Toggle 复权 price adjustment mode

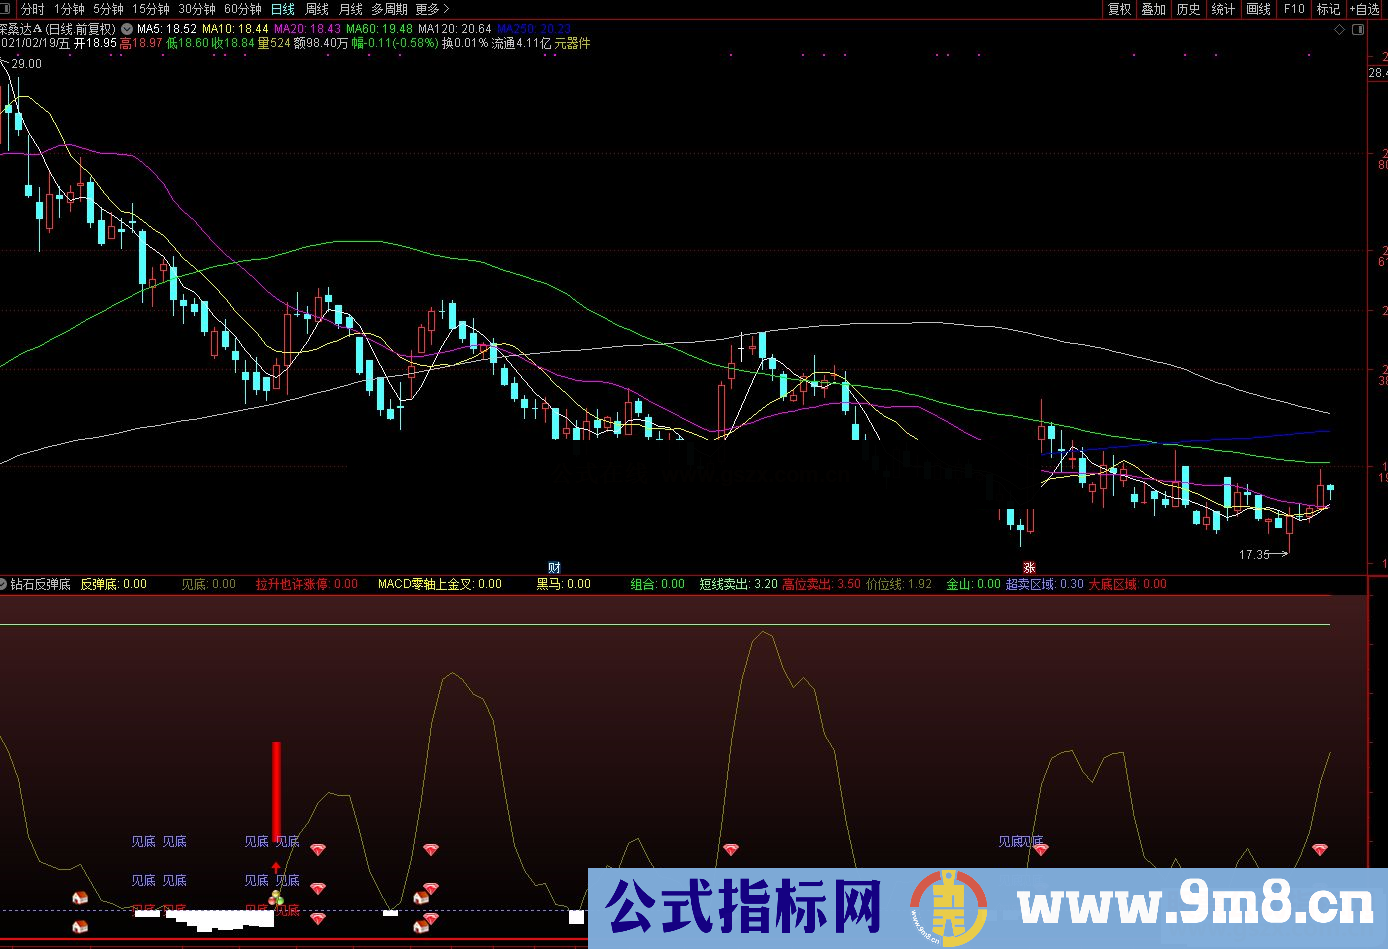1118,9
